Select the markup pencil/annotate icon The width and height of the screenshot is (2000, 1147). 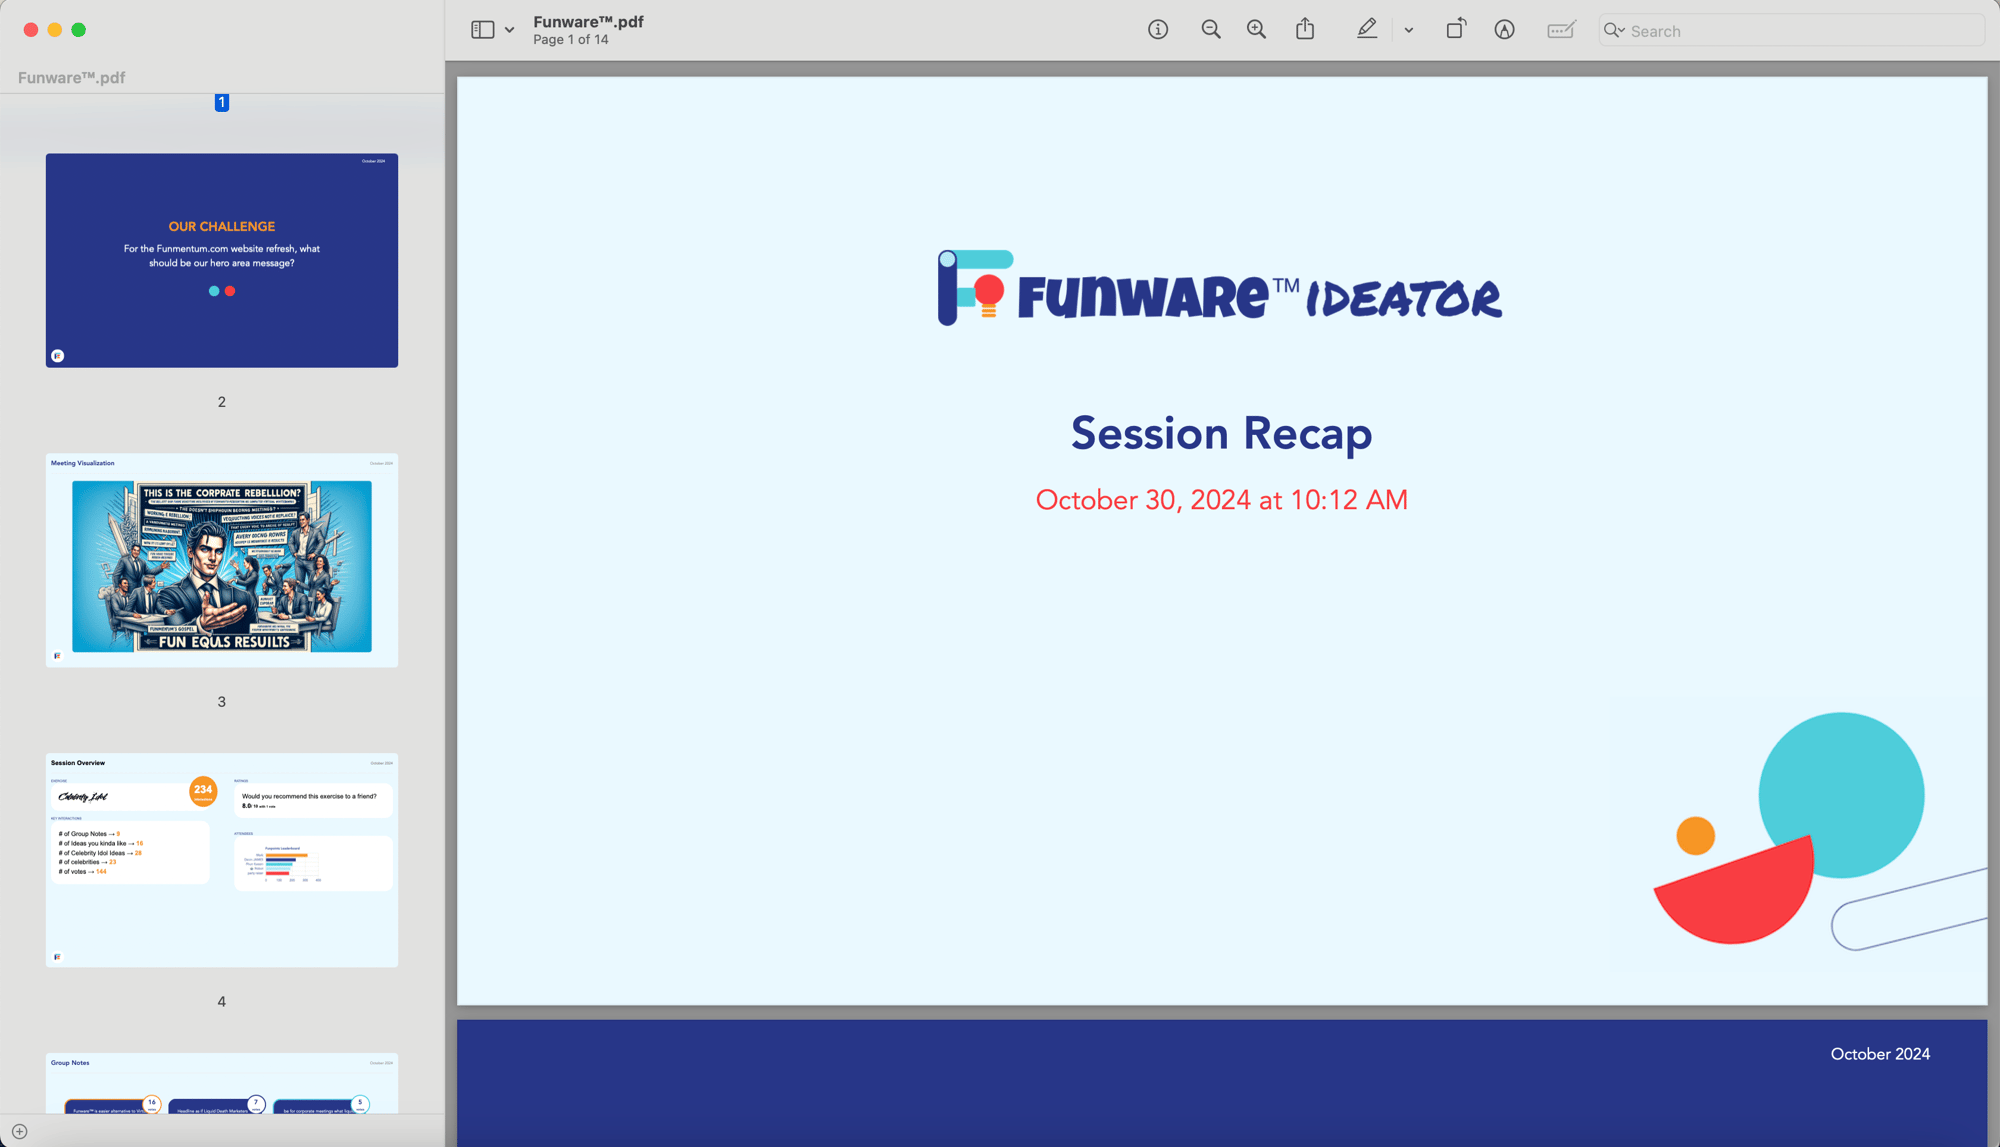tap(1368, 30)
